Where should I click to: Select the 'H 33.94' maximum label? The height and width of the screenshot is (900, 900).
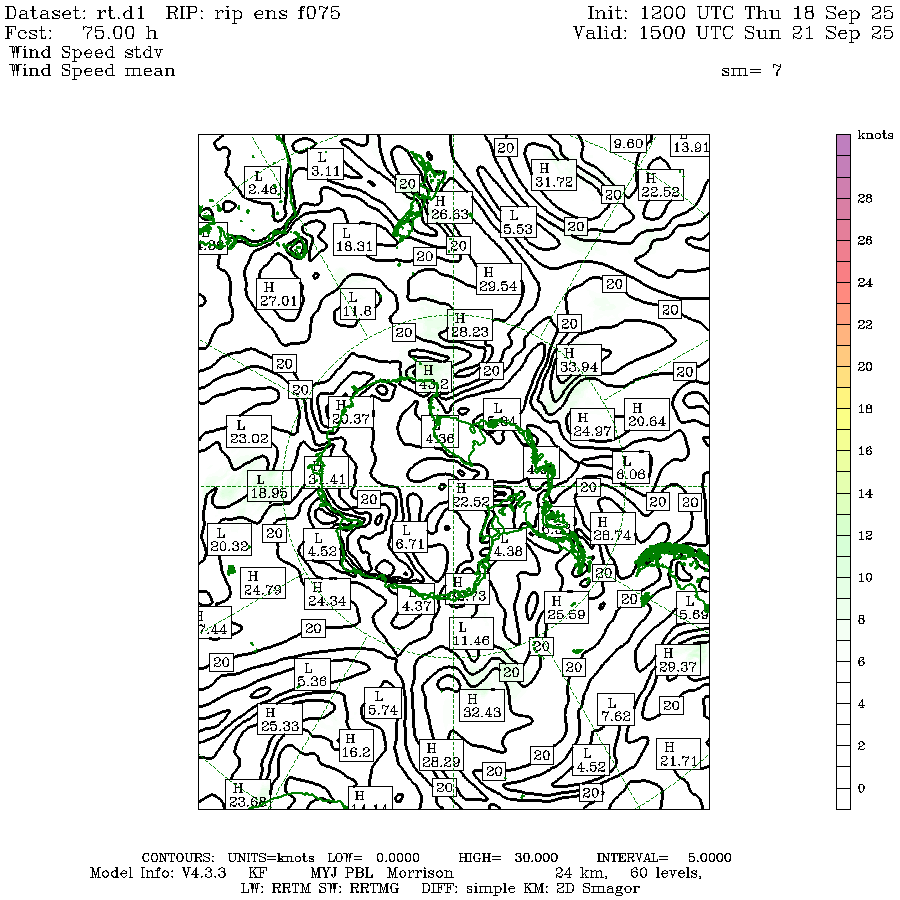[579, 360]
